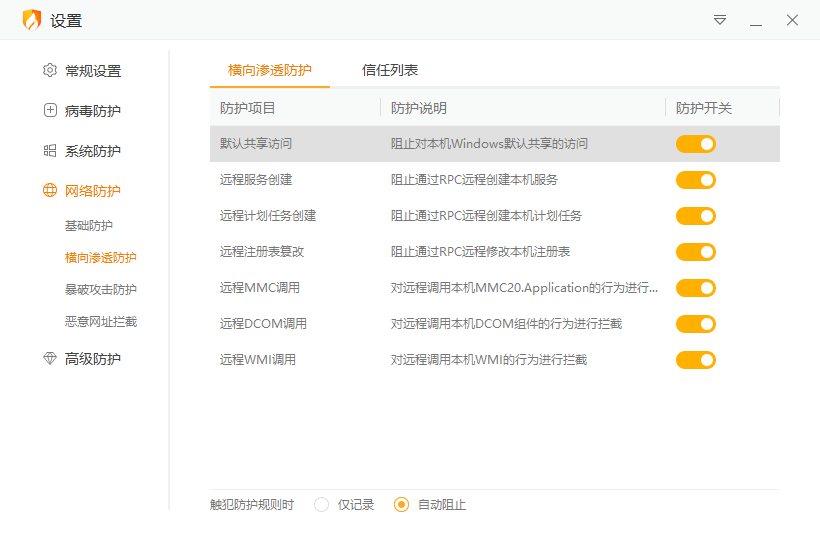
Task: Click the gear icon for 常规设置
Action: tap(50, 71)
